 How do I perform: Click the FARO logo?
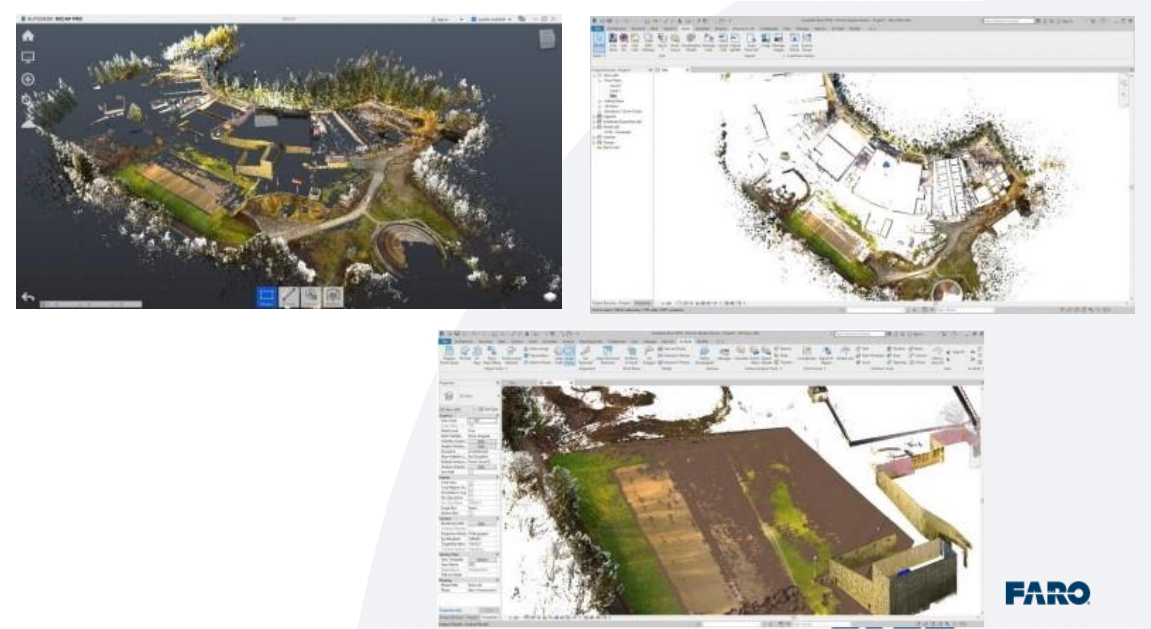(x=1047, y=593)
